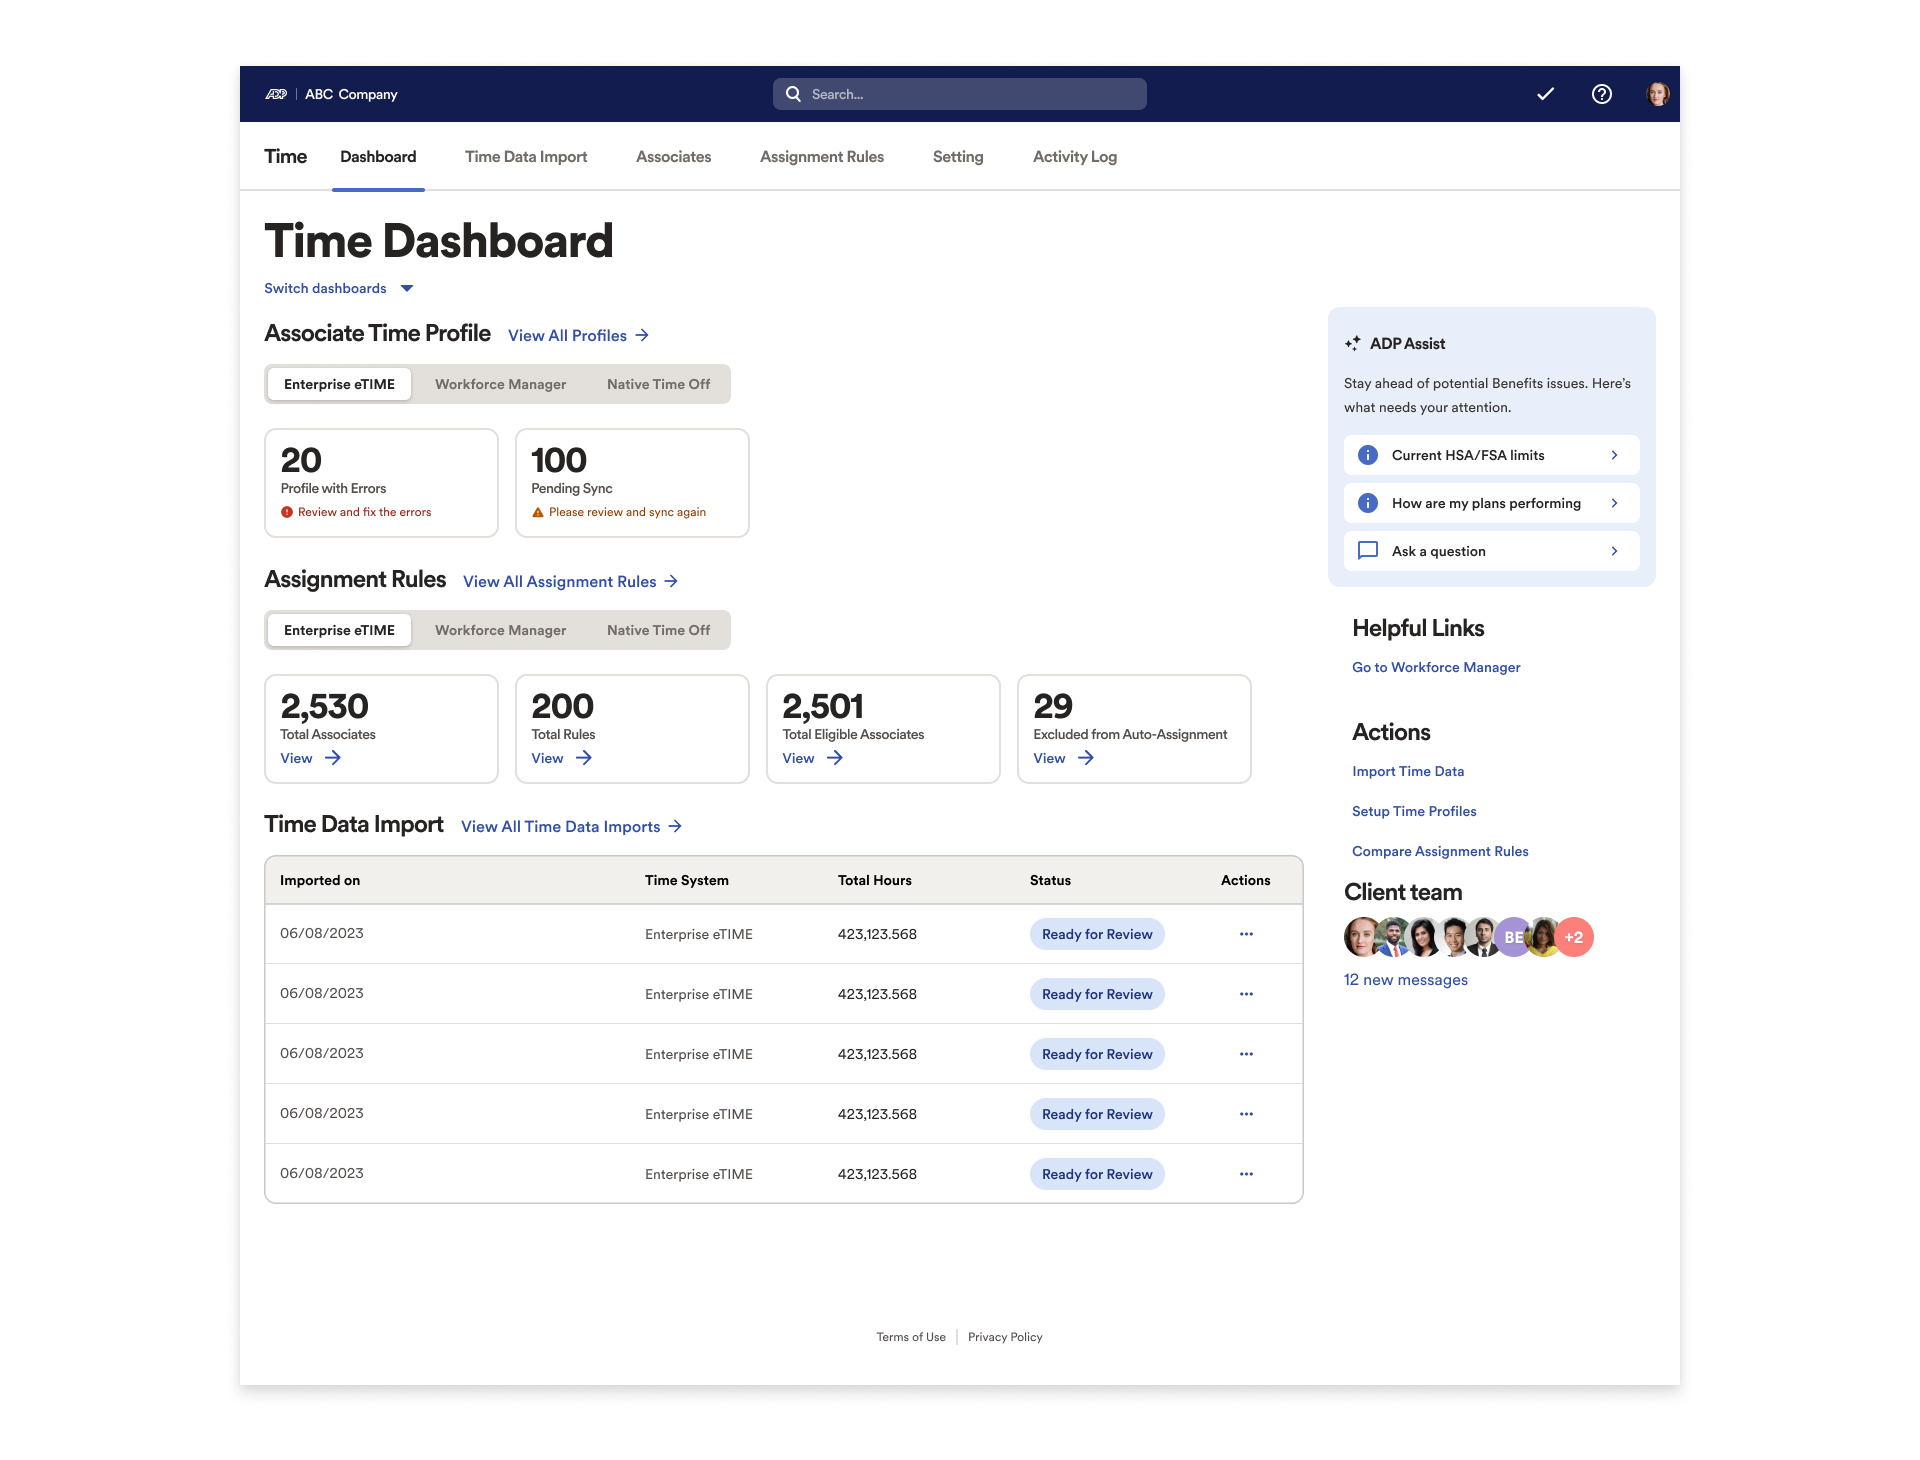Click the search magnifier icon
Screen dimensions: 1920x1460
793,93
